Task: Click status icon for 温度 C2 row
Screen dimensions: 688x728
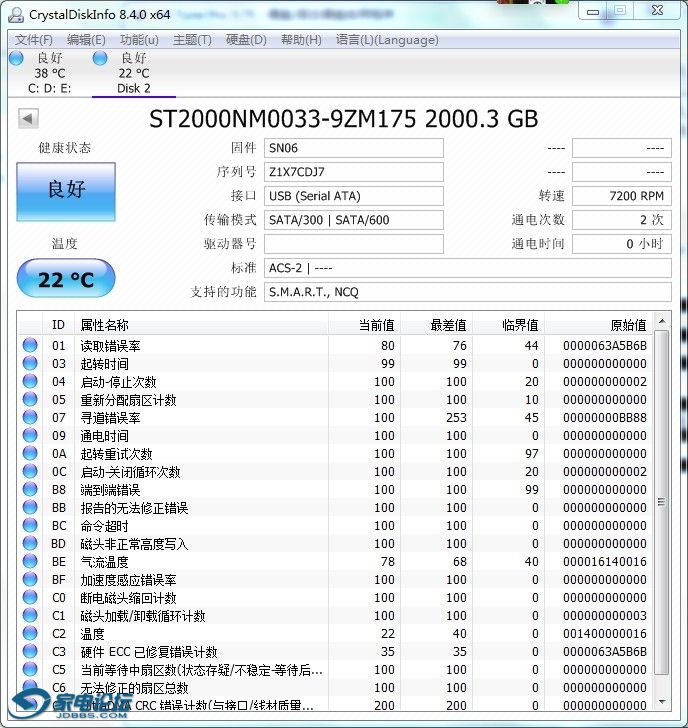Action: tap(30, 633)
